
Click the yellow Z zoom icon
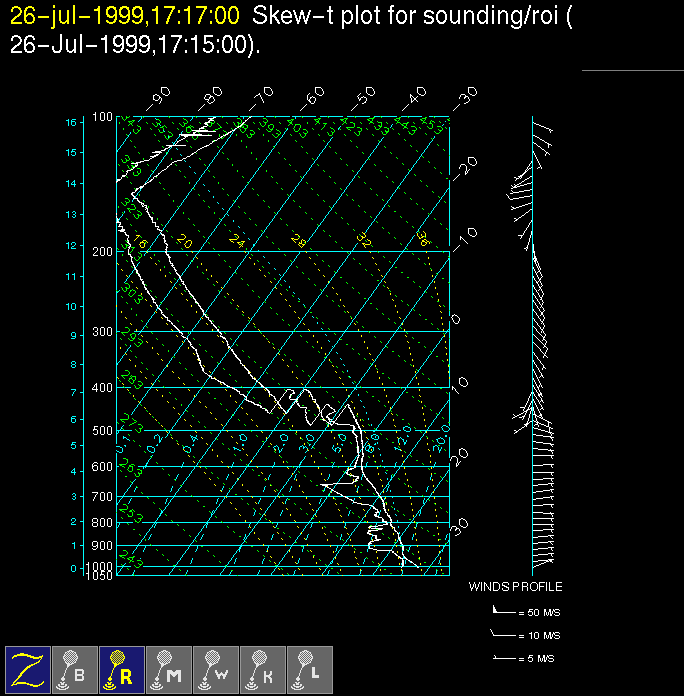(x=29, y=670)
